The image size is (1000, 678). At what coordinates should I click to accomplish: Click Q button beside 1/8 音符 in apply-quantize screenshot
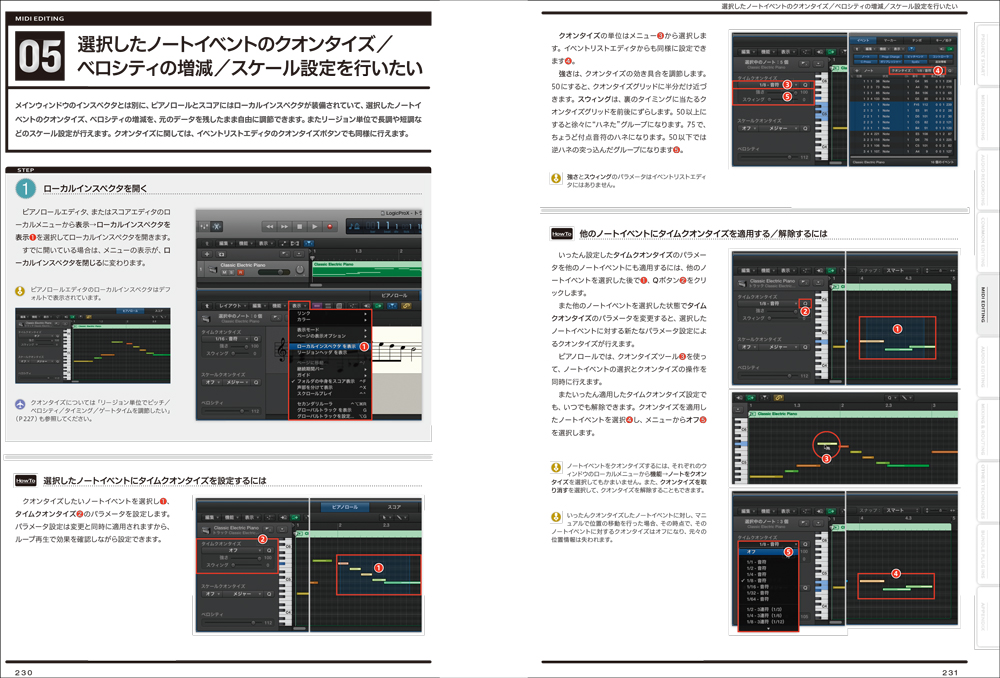point(805,304)
